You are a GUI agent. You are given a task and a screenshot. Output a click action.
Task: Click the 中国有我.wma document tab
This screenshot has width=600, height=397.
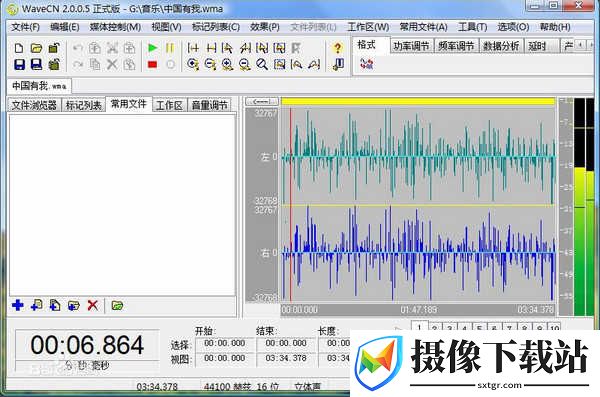[39, 86]
